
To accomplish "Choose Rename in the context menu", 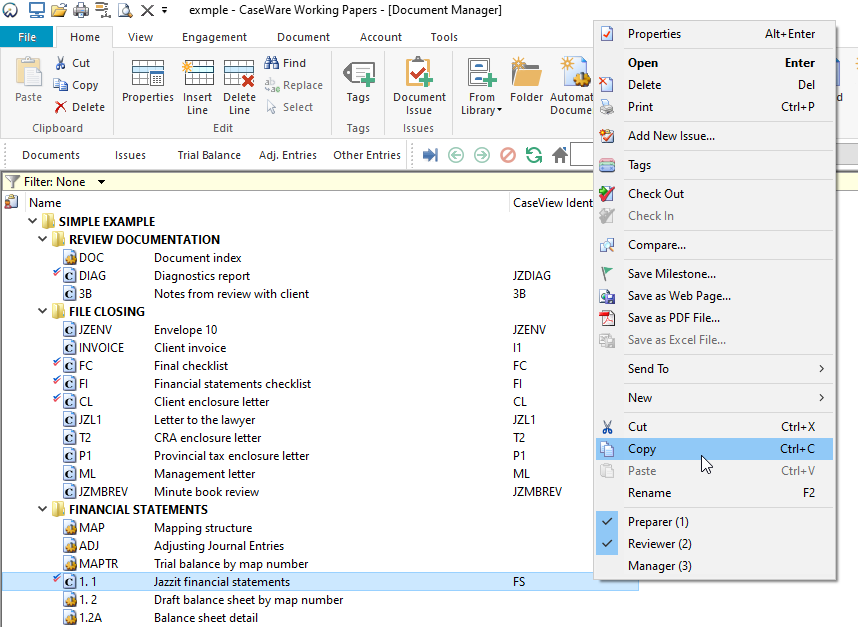I will (x=715, y=493).
